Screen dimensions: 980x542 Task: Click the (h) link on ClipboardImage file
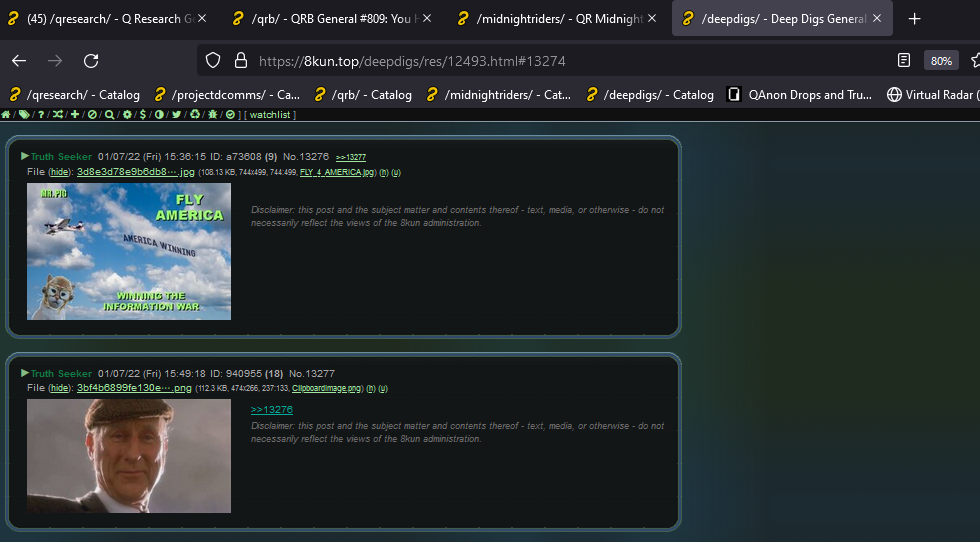(371, 389)
